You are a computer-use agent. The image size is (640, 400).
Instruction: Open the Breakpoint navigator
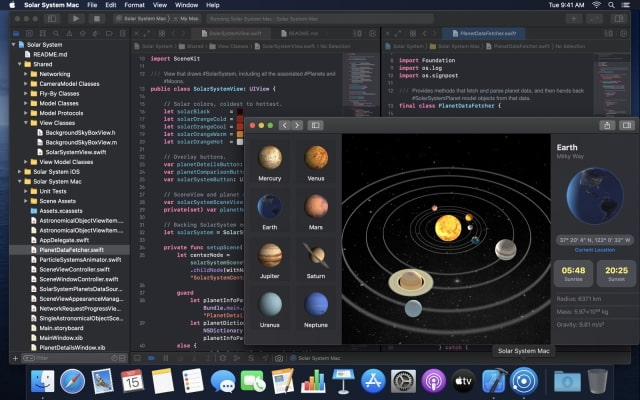109,33
